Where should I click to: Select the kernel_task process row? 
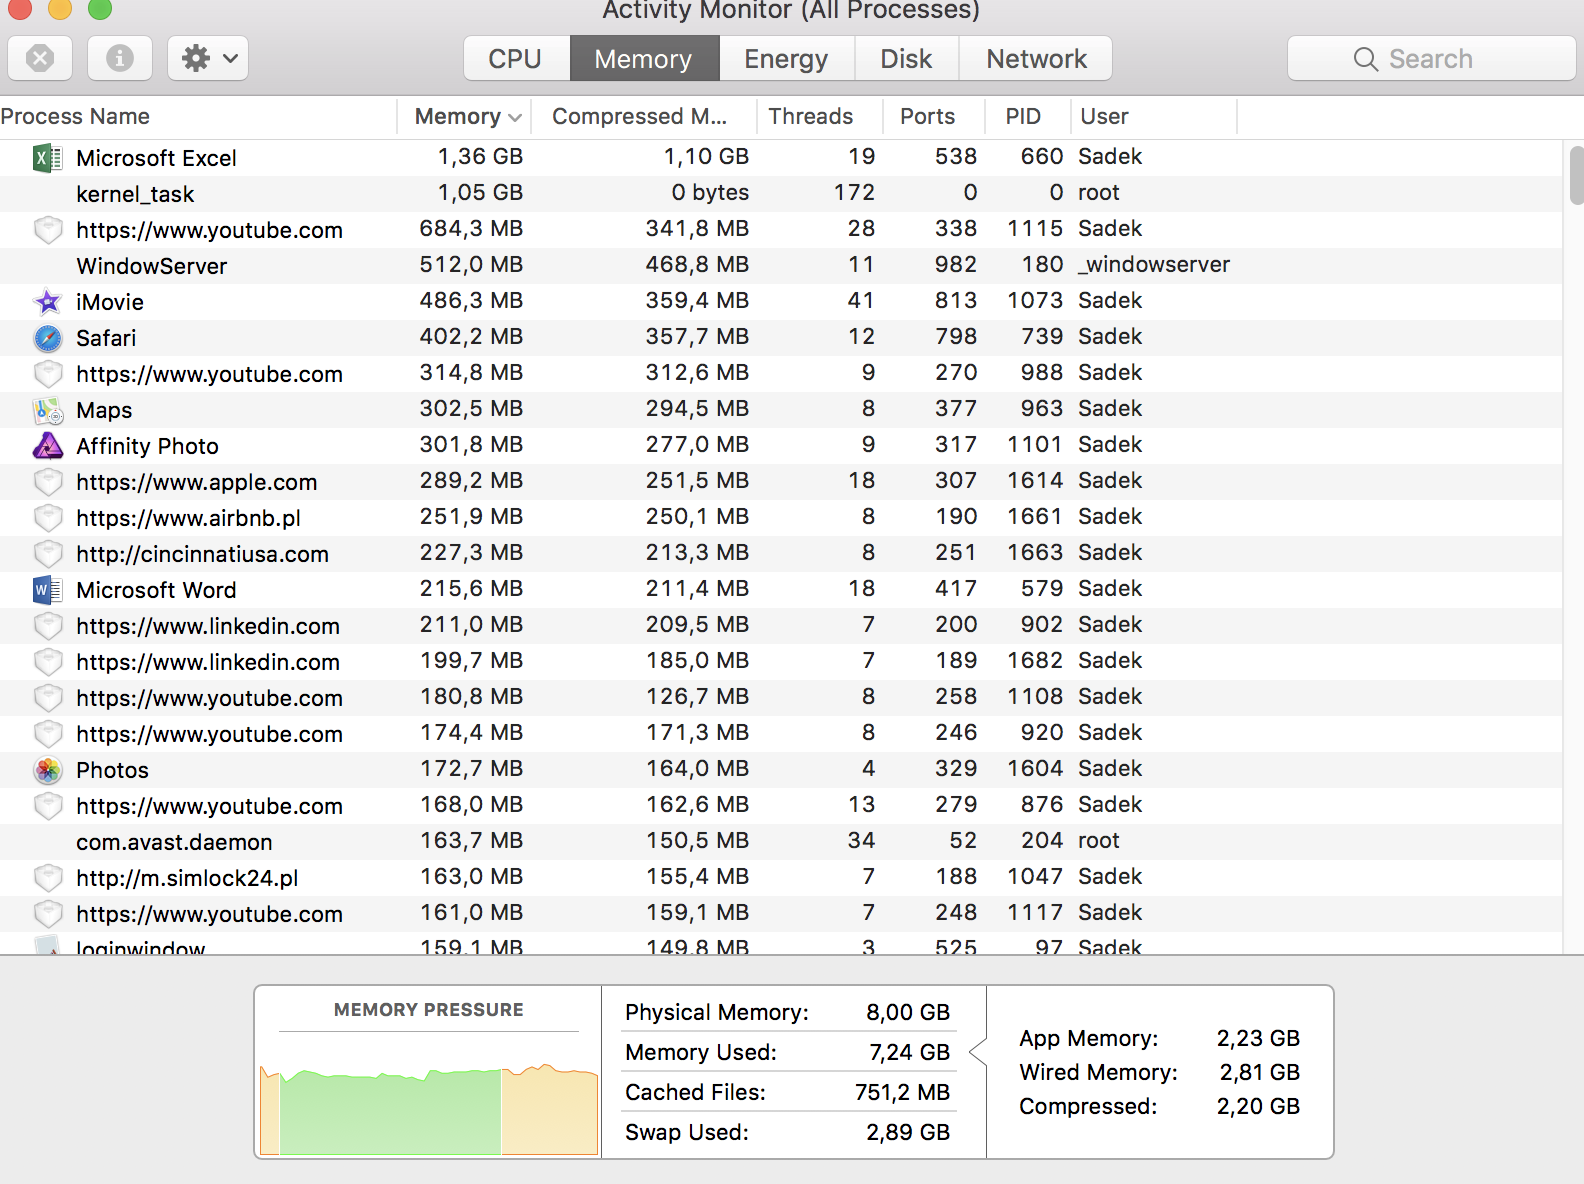pyautogui.click(x=780, y=194)
